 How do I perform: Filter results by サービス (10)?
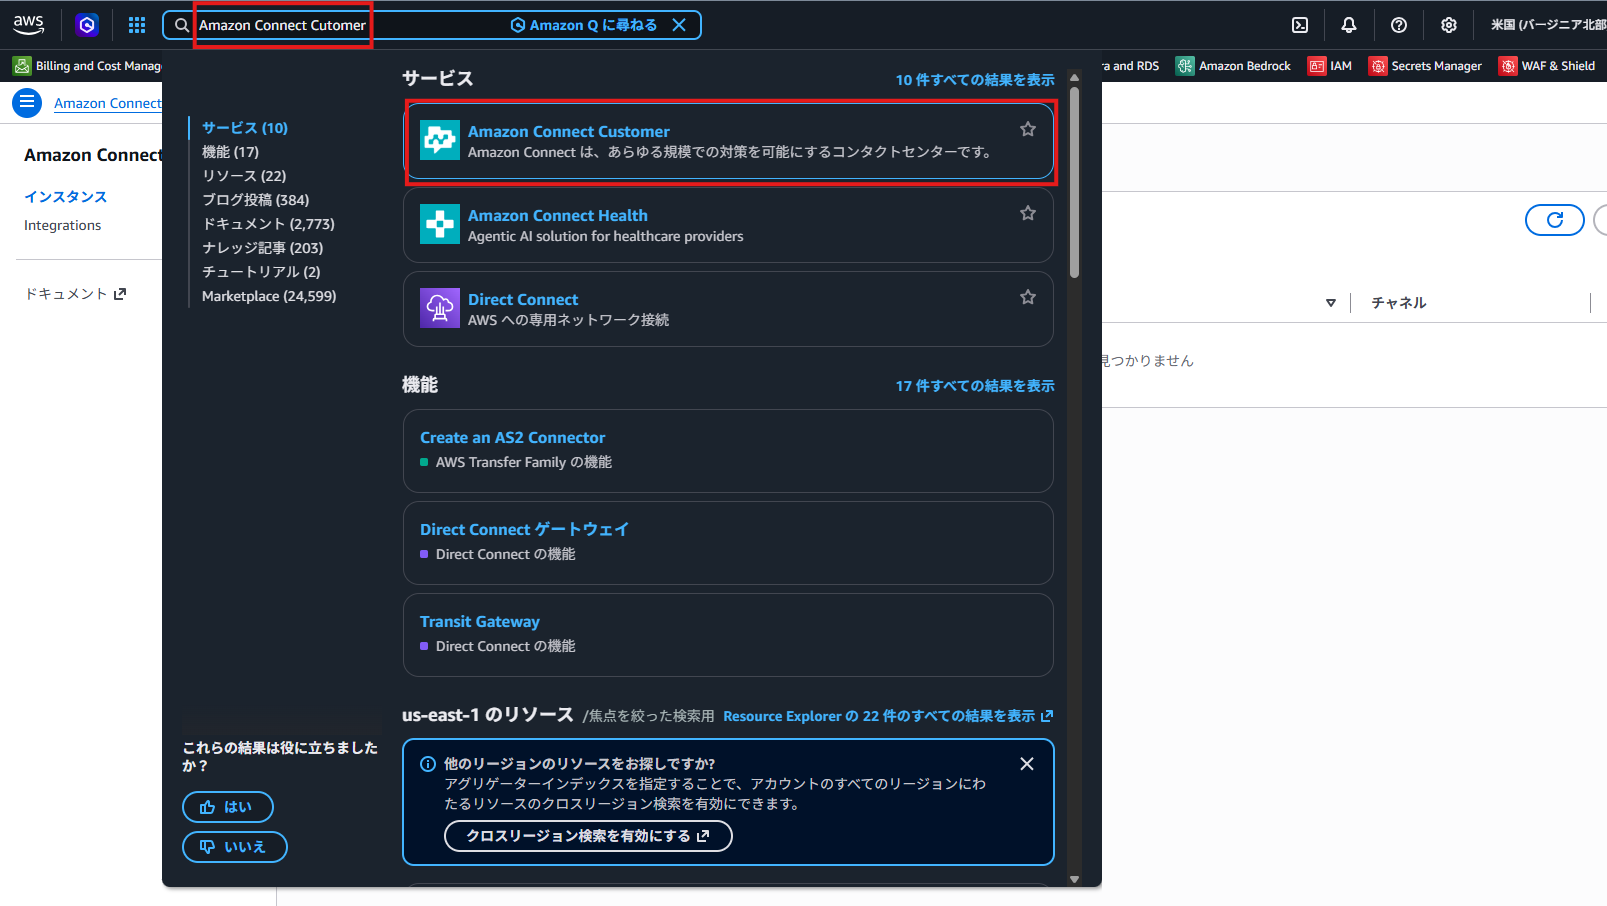(245, 128)
